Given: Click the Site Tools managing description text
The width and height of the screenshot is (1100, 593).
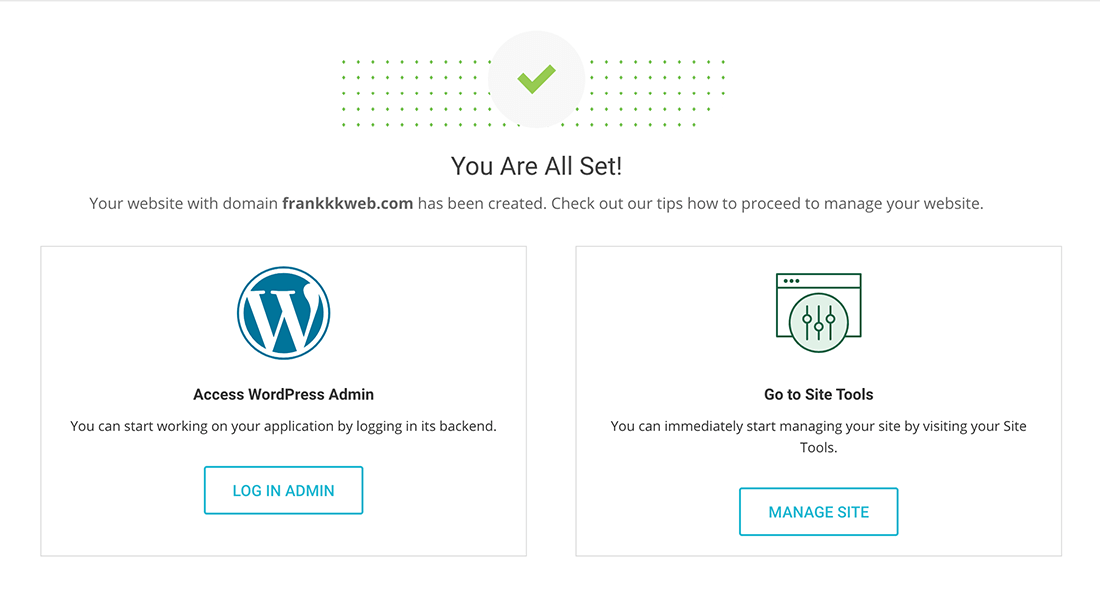Looking at the screenshot, I should click(819, 437).
